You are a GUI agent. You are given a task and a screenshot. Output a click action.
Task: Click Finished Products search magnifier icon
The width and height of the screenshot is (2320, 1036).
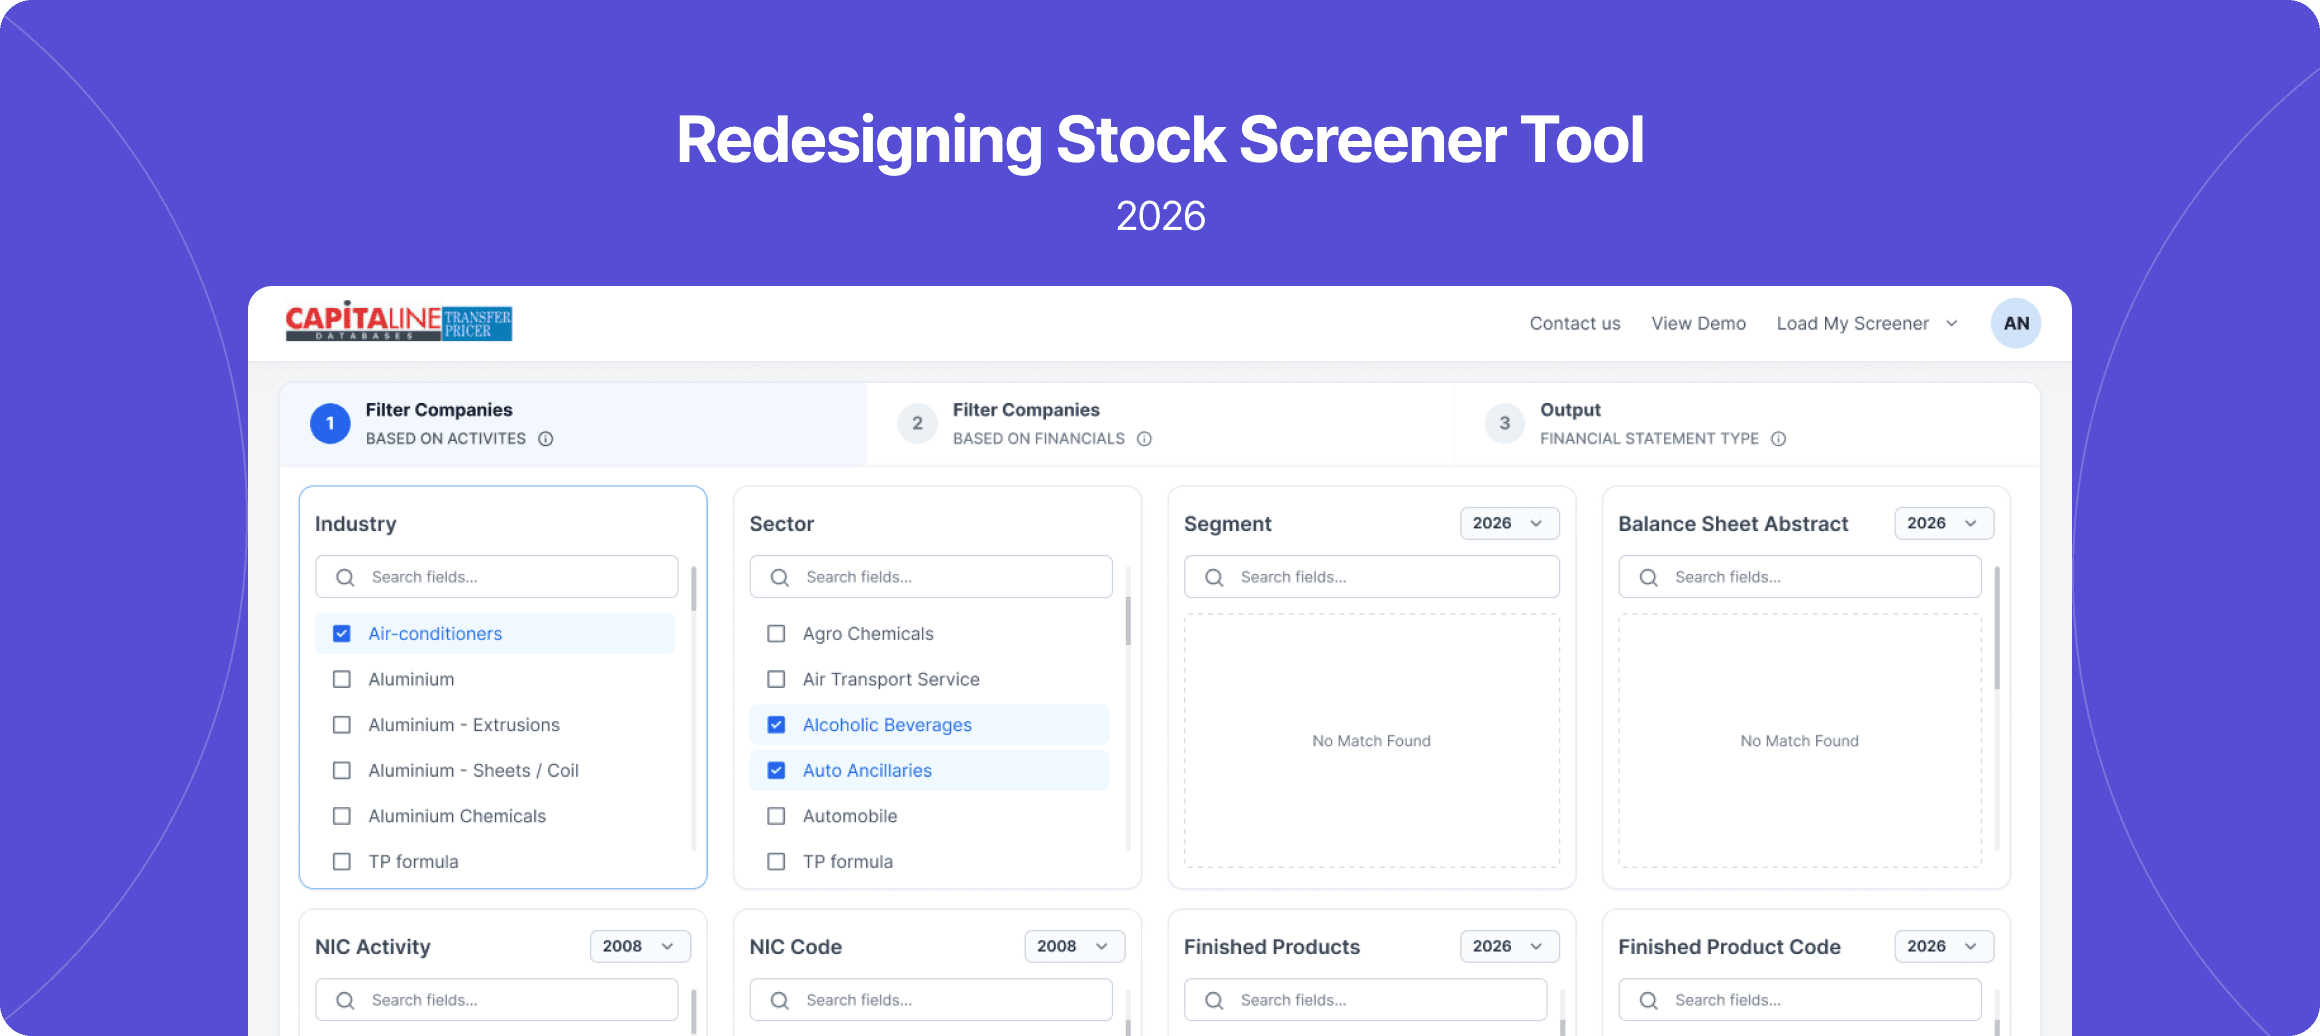1214,1000
